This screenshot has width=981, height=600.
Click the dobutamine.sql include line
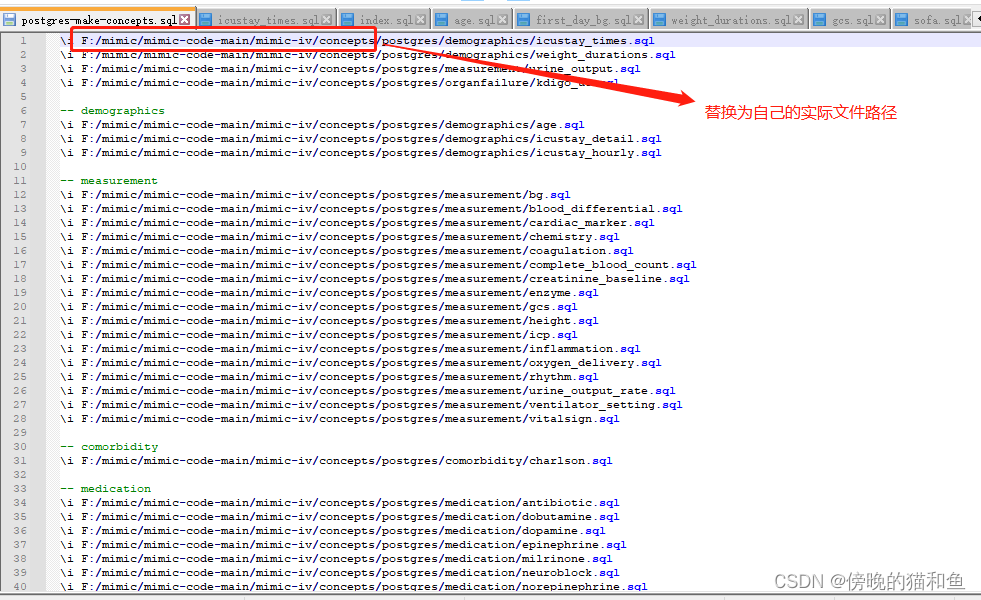pos(340,517)
